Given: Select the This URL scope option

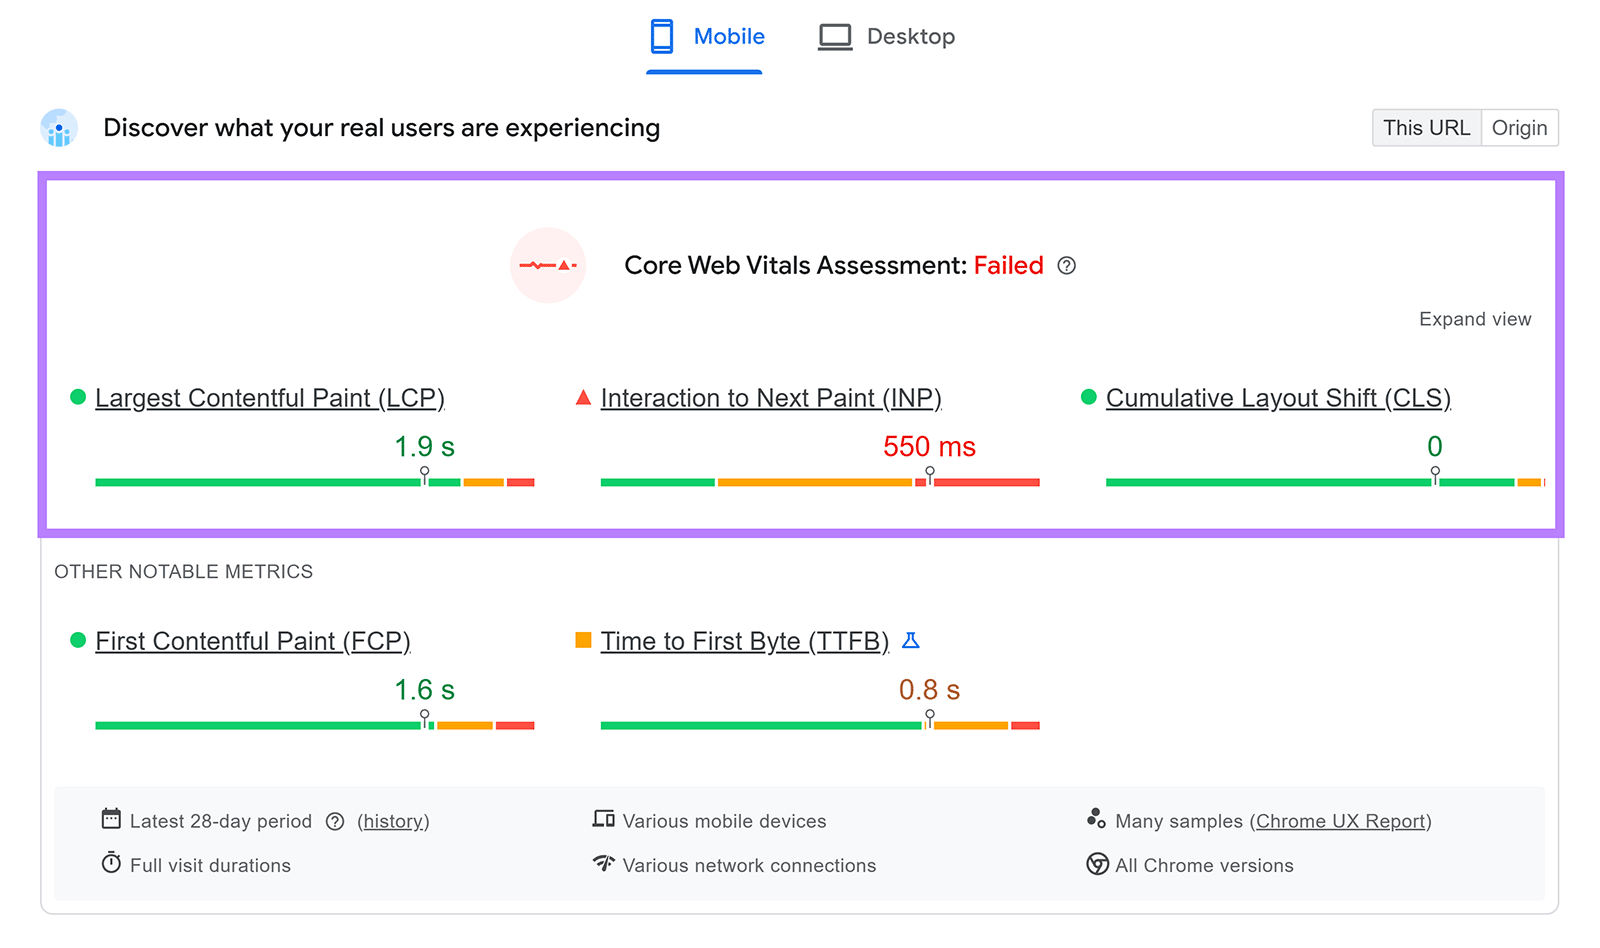Looking at the screenshot, I should tap(1426, 127).
